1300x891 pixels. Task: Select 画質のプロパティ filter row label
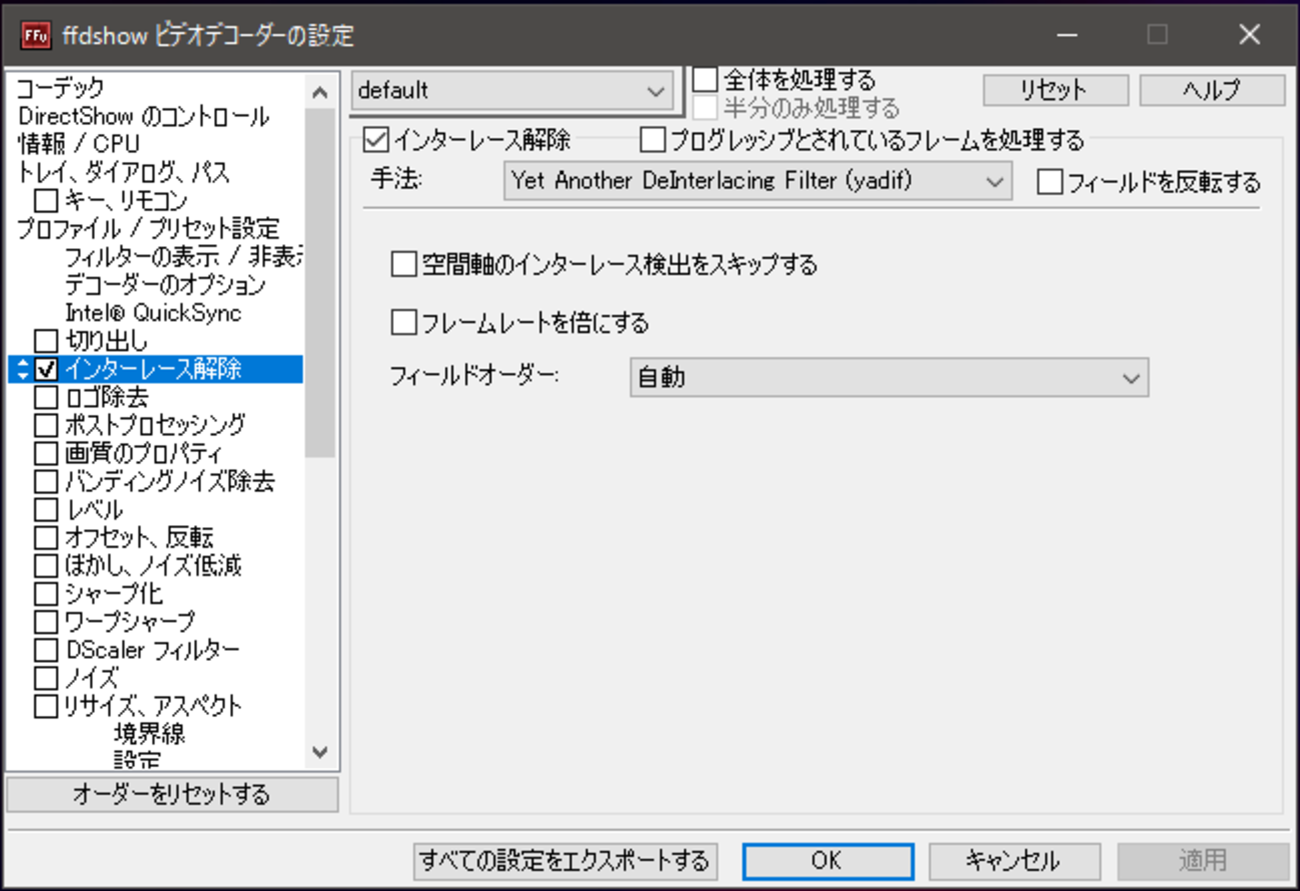pyautogui.click(x=144, y=453)
